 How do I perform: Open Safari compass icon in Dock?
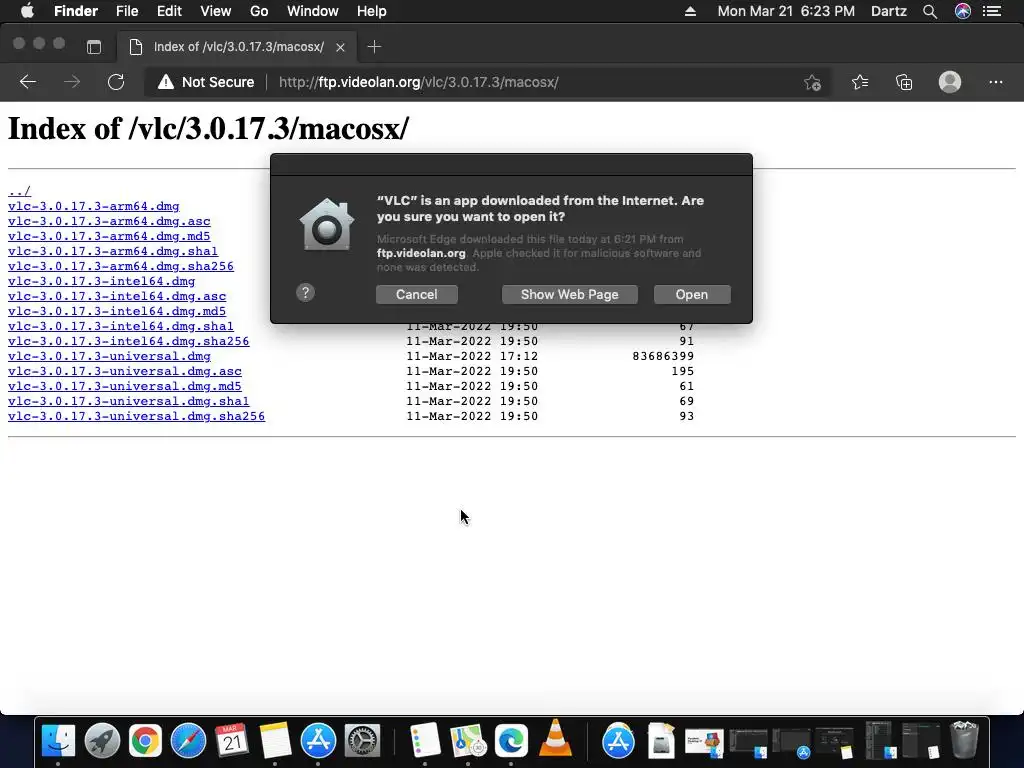pyautogui.click(x=188, y=741)
